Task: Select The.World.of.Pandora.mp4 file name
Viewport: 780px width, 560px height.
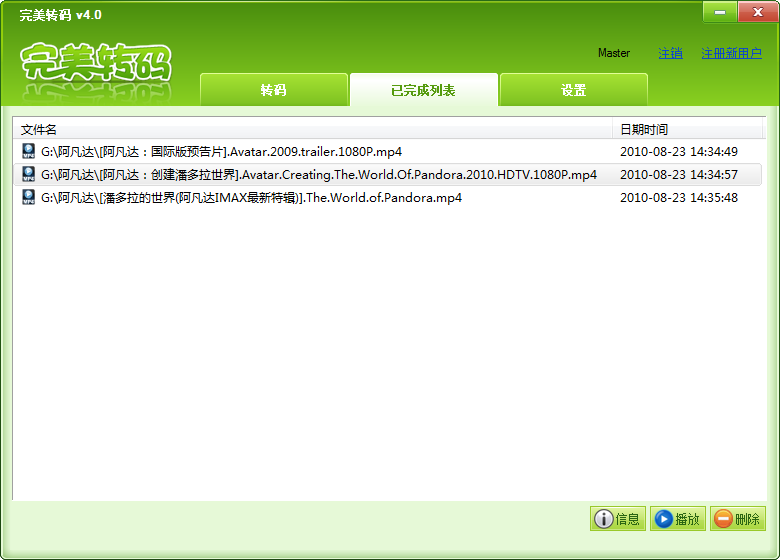Action: (x=251, y=197)
